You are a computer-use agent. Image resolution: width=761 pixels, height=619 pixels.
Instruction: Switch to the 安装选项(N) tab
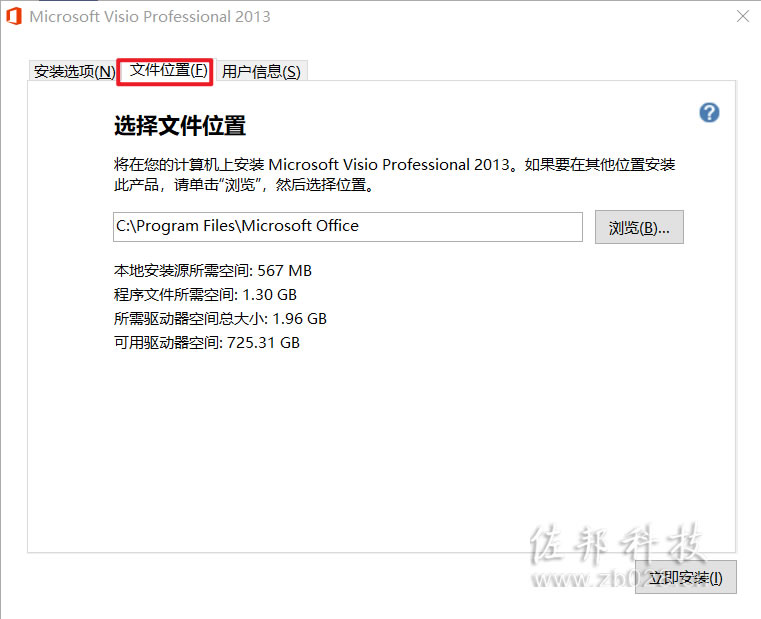click(74, 71)
